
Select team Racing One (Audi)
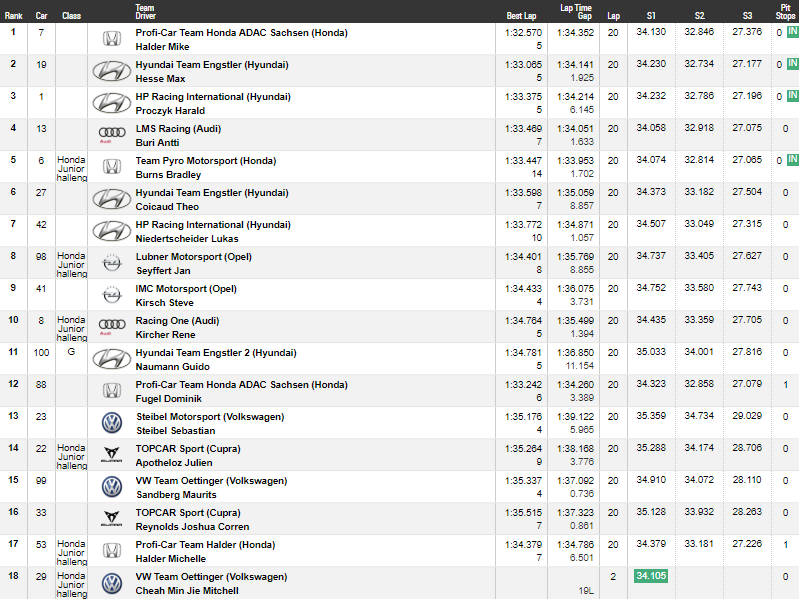coord(177,321)
